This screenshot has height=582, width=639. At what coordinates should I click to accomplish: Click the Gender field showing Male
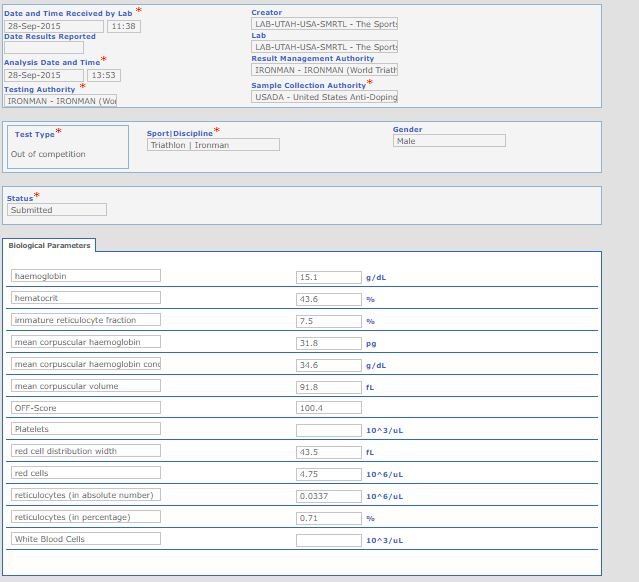449,141
